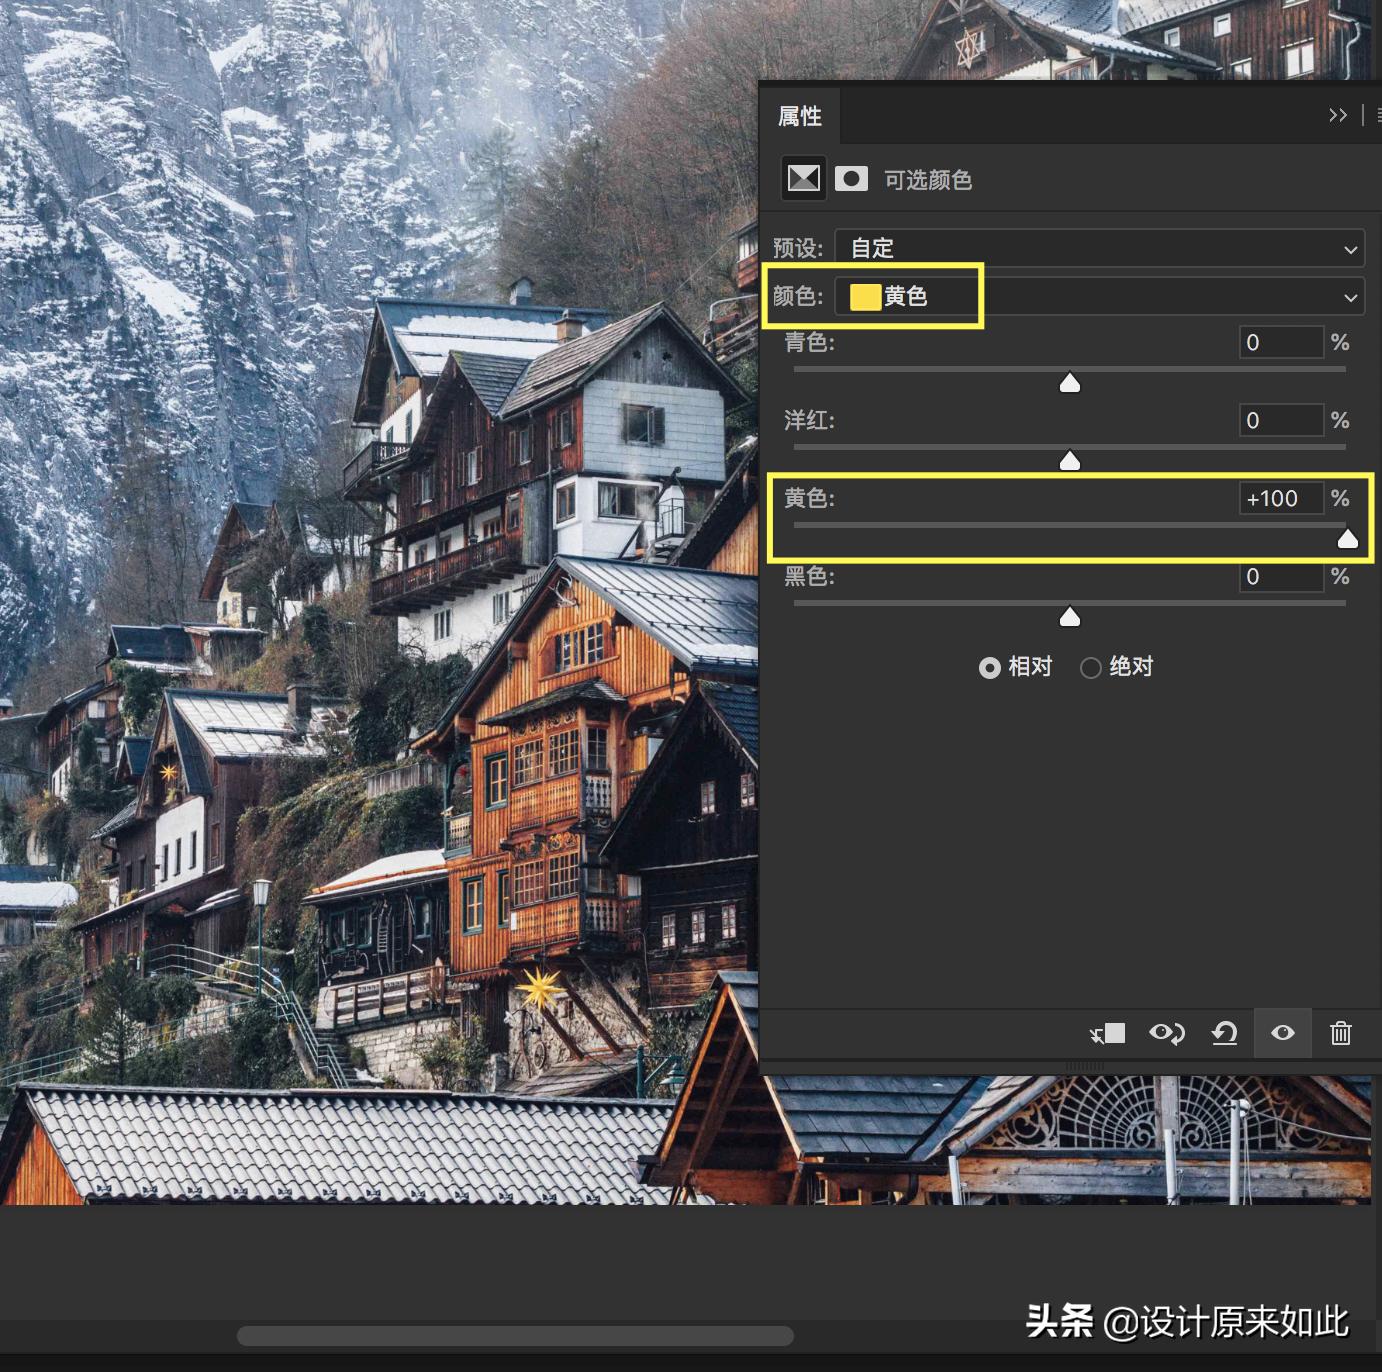This screenshot has height=1372, width=1382.
Task: Click the 洋红: slider label
Action: (809, 420)
